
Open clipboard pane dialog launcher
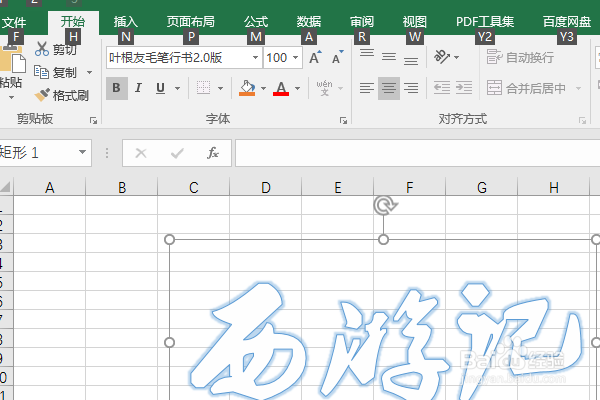click(93, 121)
